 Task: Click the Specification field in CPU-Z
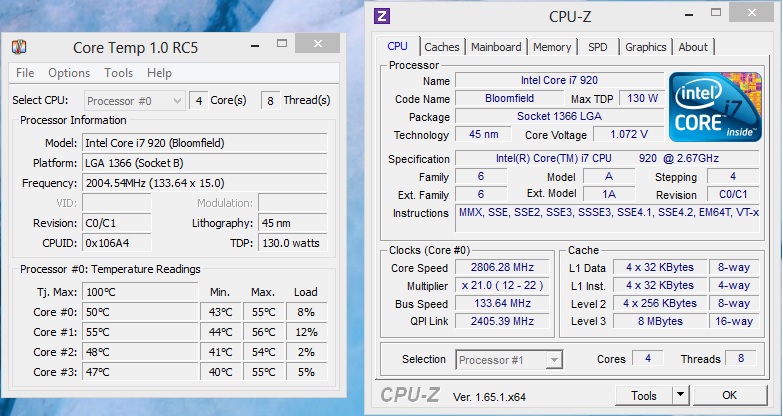click(x=607, y=158)
